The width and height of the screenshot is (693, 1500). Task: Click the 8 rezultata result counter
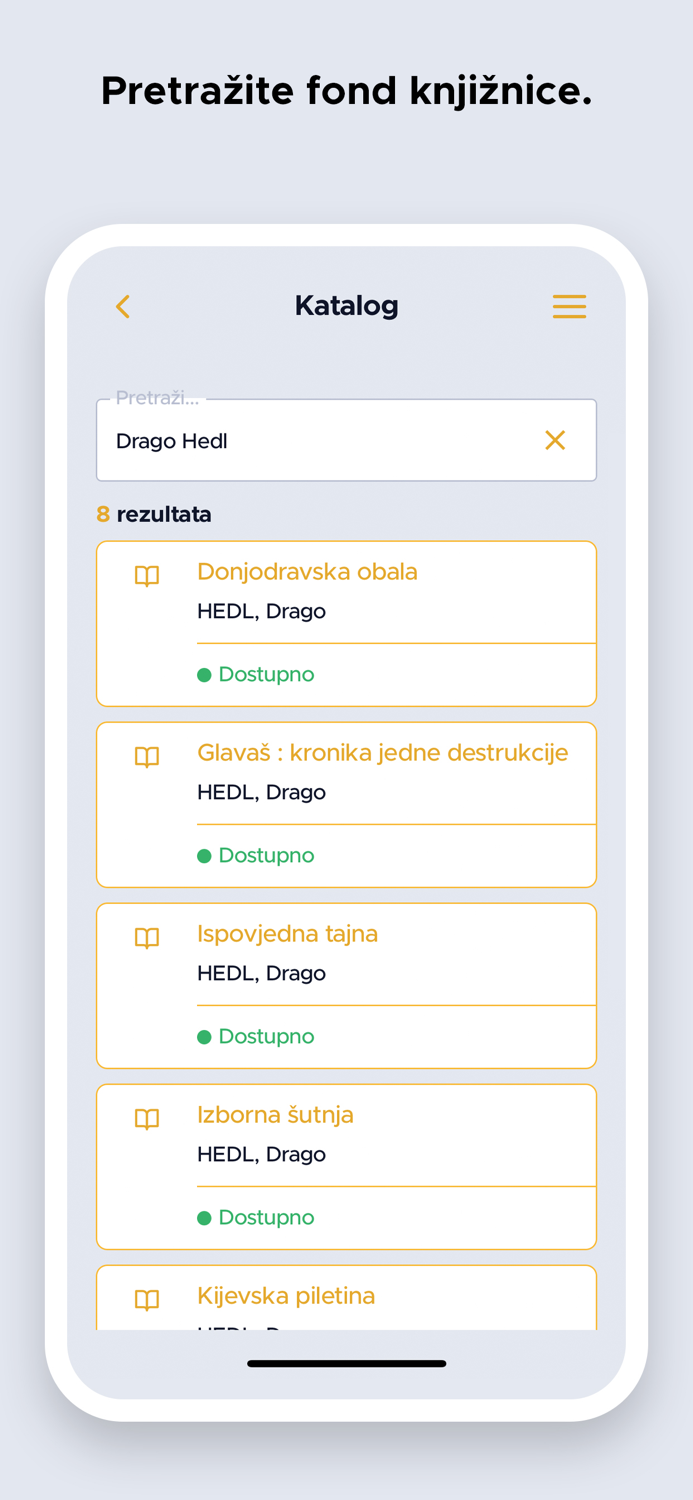pyautogui.click(x=155, y=514)
